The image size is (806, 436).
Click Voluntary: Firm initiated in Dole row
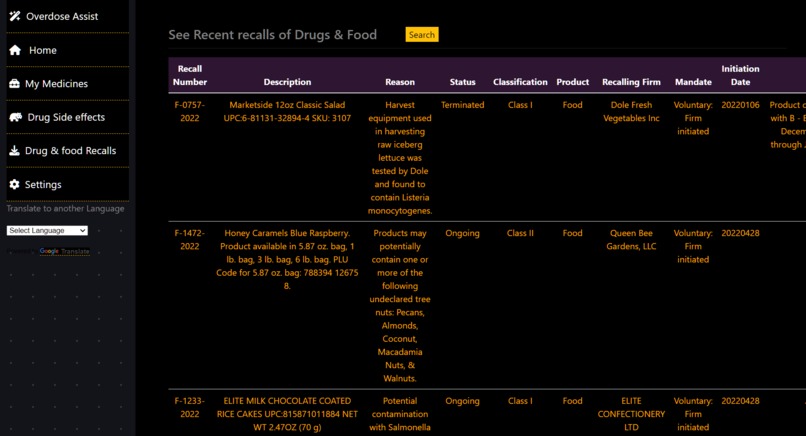coord(693,118)
